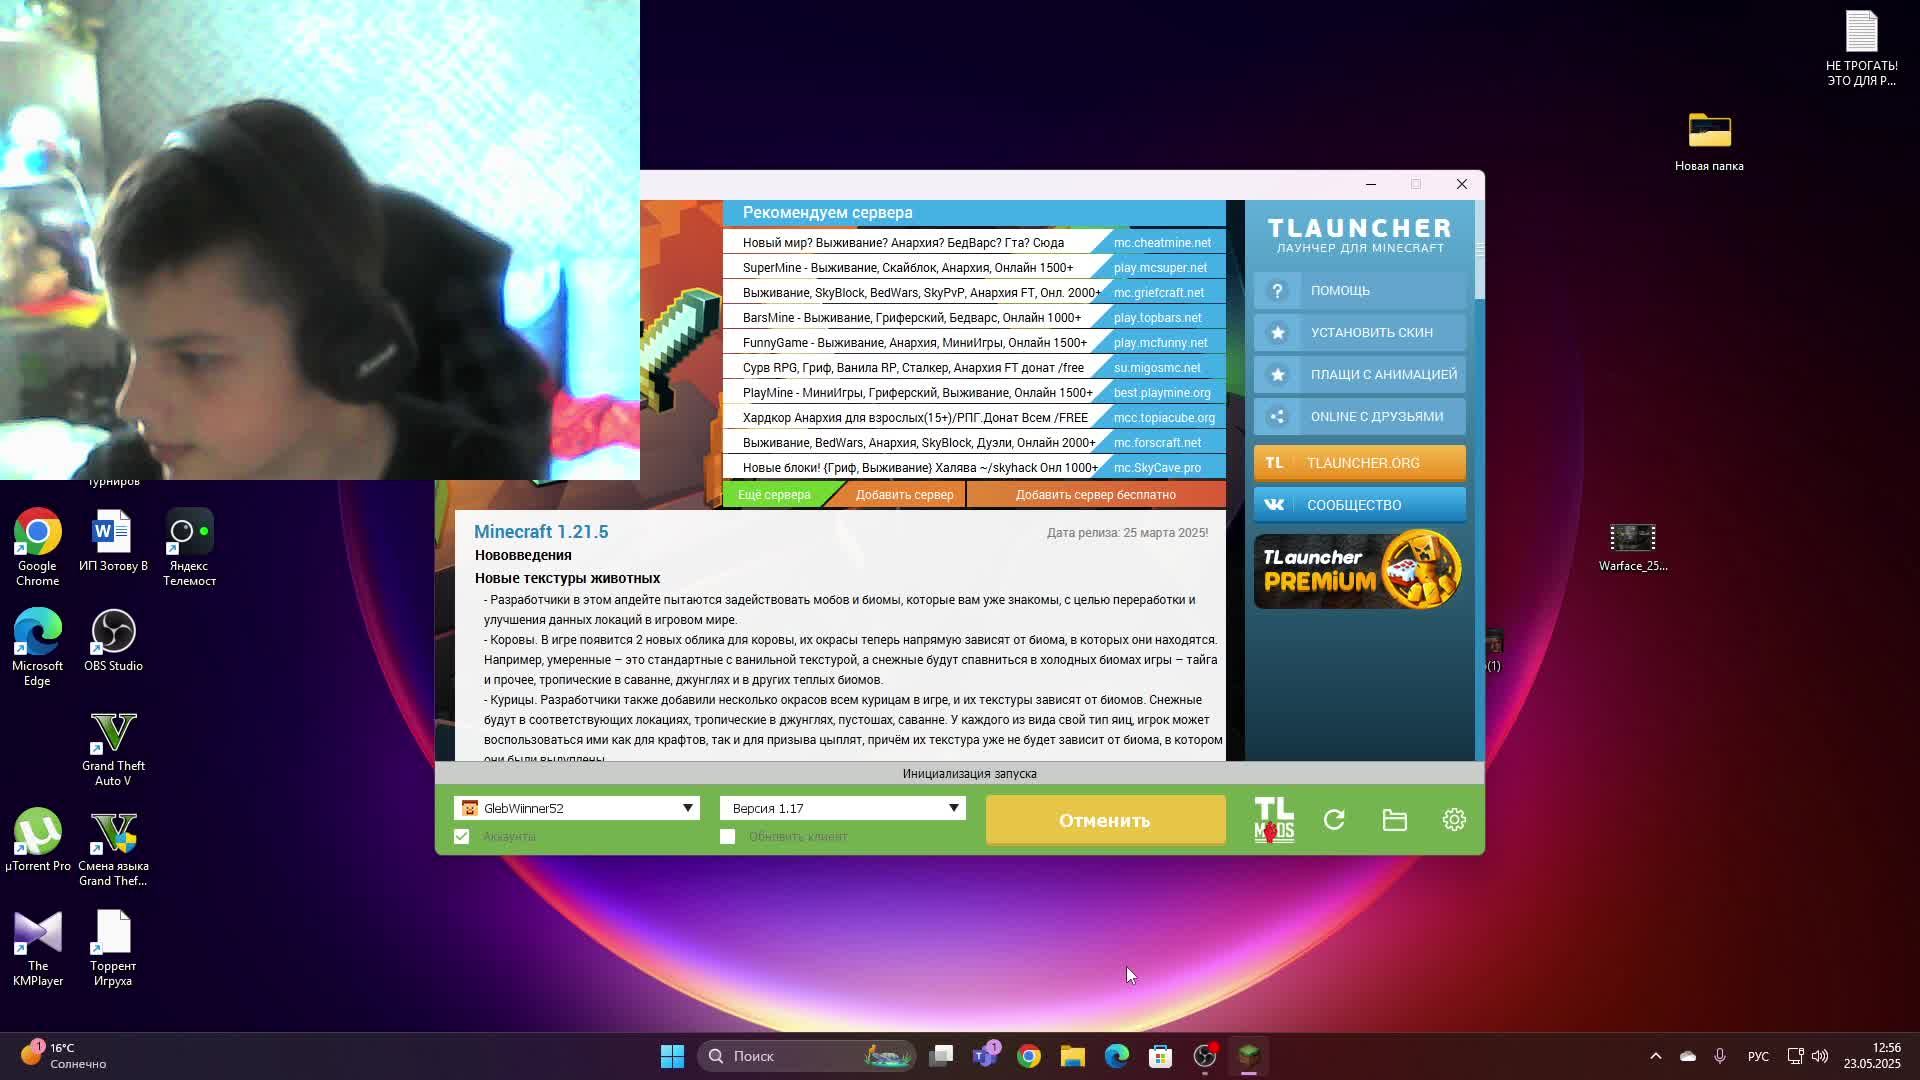Click the taskbar Поиск search box
The height and width of the screenshot is (1080, 1920).
click(x=808, y=1056)
